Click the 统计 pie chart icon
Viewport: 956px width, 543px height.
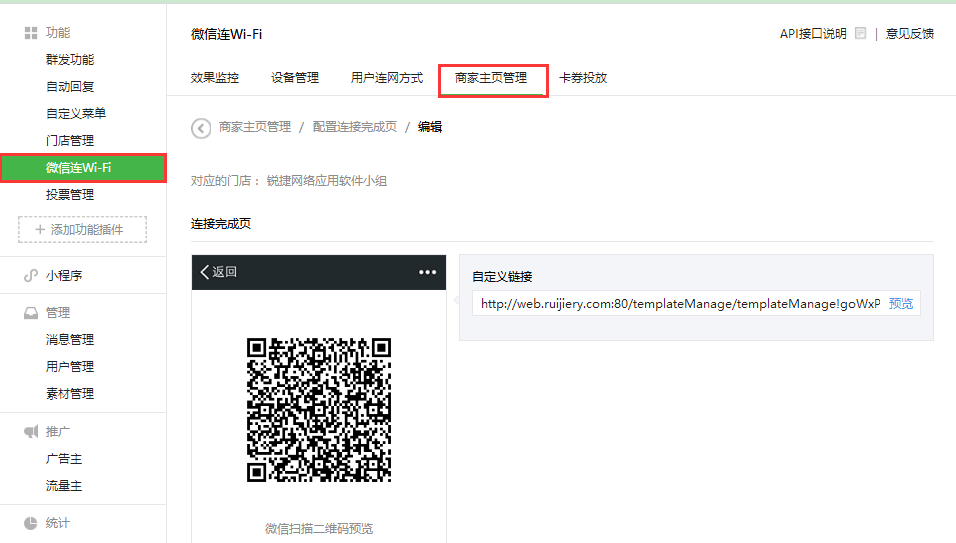(31, 523)
